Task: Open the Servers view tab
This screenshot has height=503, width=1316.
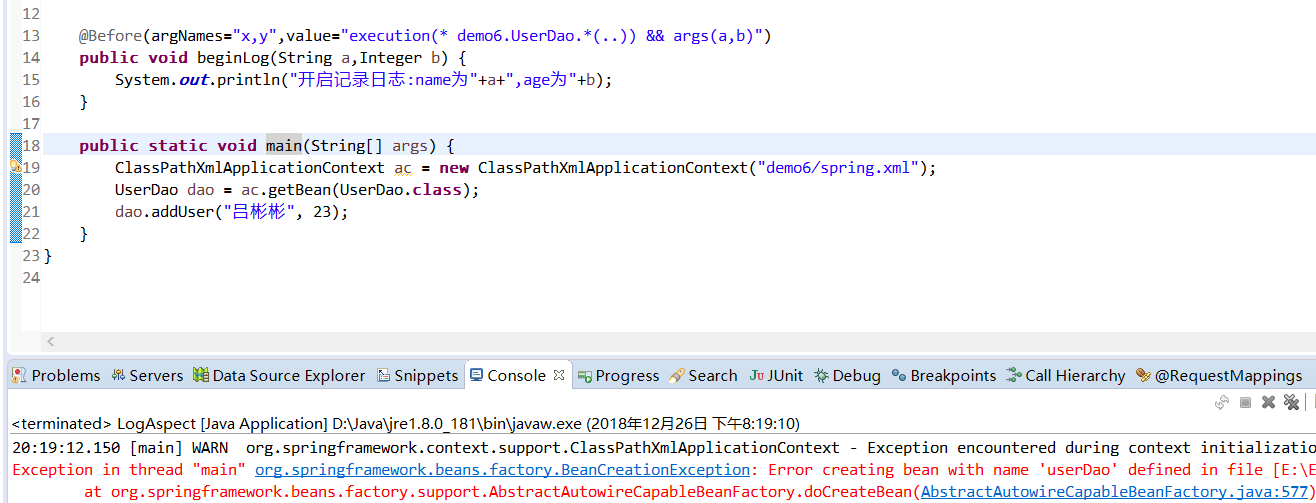Action: pos(147,376)
